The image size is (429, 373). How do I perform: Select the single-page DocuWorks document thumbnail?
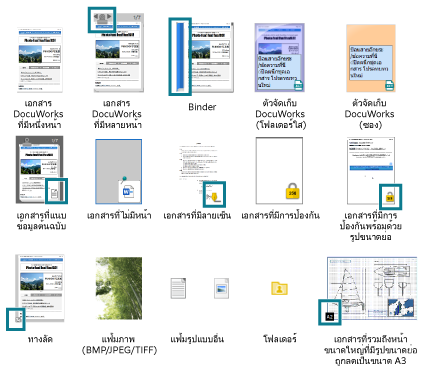pyautogui.click(x=40, y=60)
